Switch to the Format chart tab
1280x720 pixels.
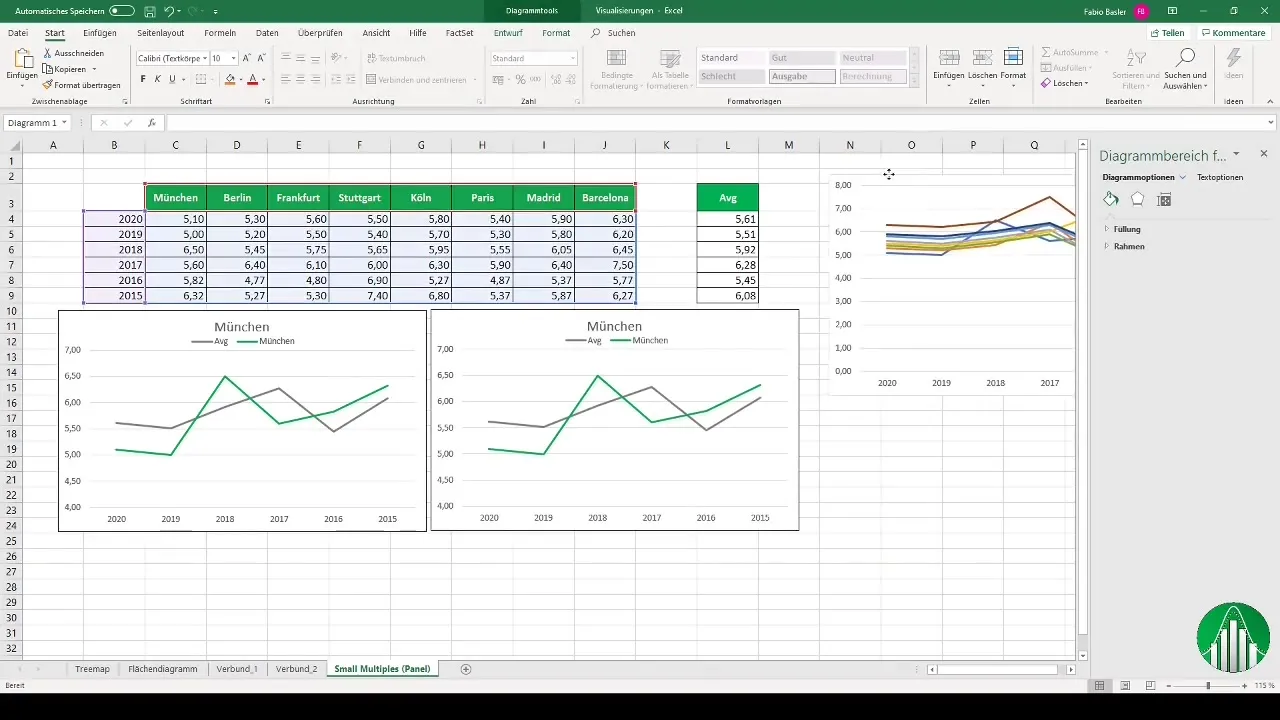click(x=556, y=33)
